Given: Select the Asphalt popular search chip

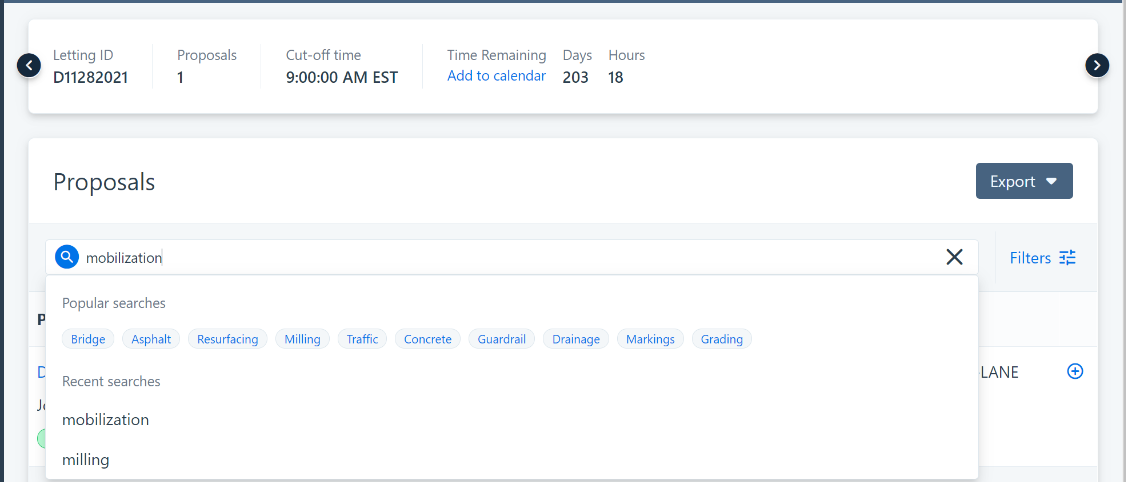Looking at the screenshot, I should (x=151, y=339).
